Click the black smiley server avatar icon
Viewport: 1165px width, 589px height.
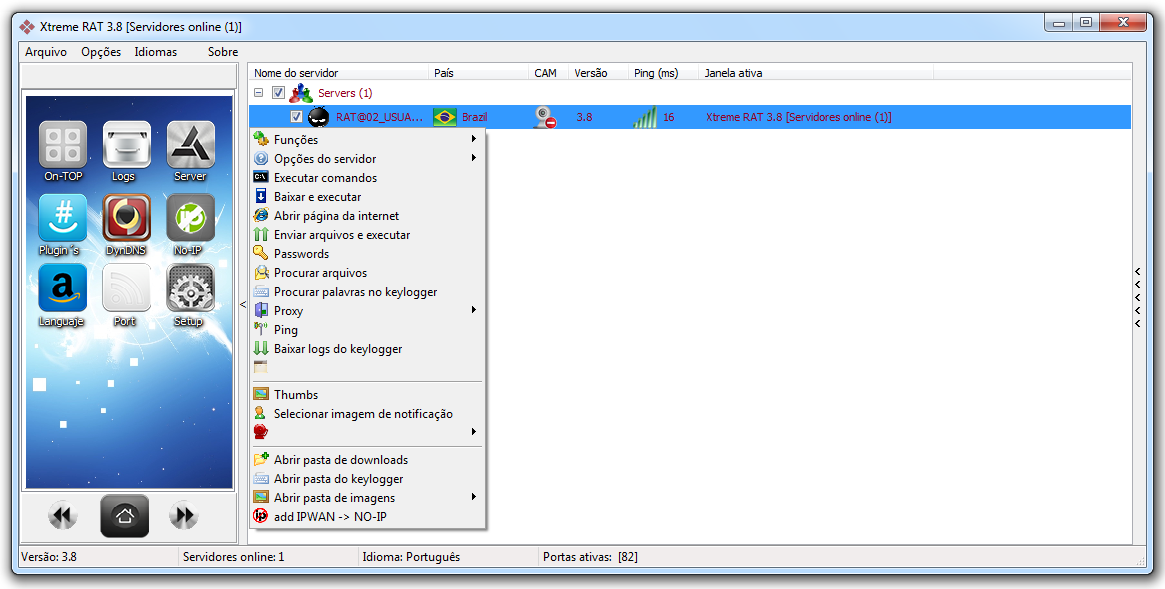click(x=319, y=117)
